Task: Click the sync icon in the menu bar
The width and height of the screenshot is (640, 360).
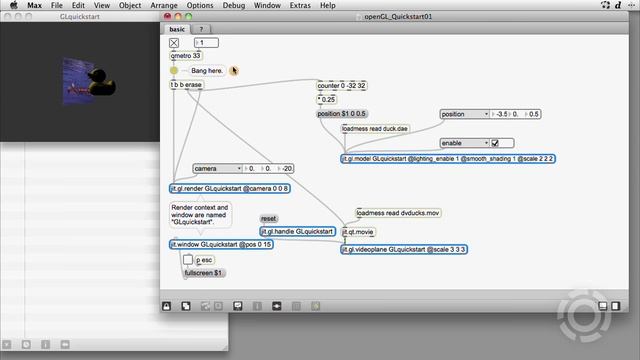Action: (x=605, y=5)
